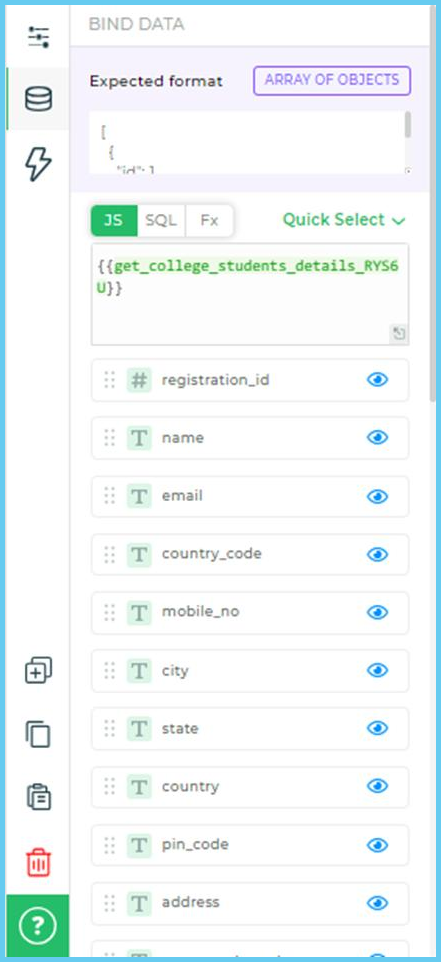The width and height of the screenshot is (441, 962).
Task: Hide the registration_id column eye toggle
Action: click(377, 380)
